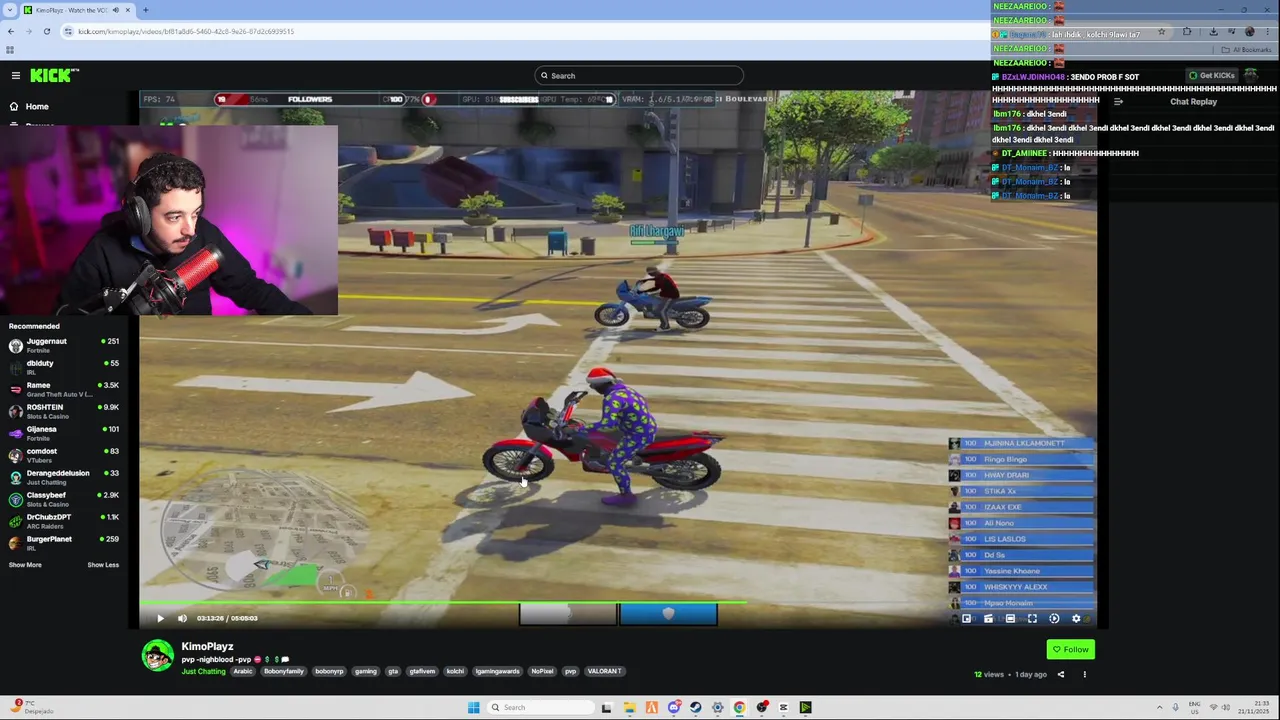Open the Juggernaut recommended channel
Image resolution: width=1280 pixels, height=720 pixels.
coord(65,345)
